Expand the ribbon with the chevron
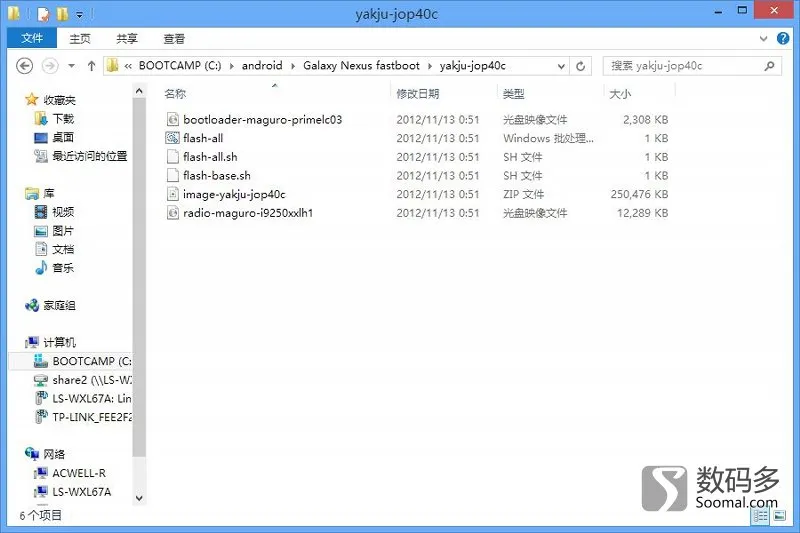This screenshot has width=800, height=533. click(763, 38)
